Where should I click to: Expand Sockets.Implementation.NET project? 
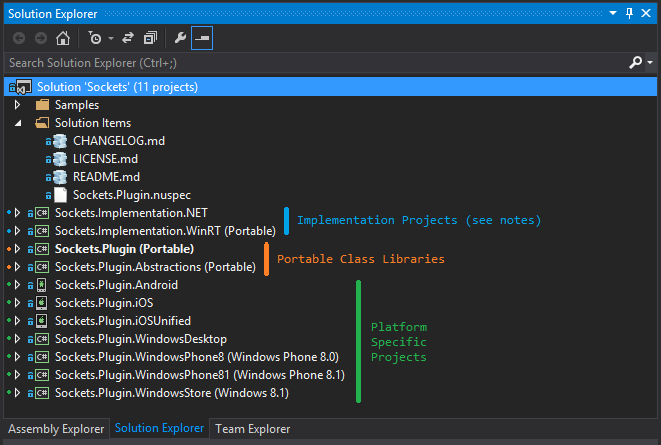coord(17,213)
